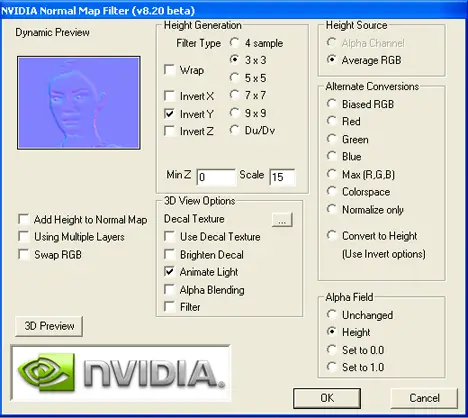Dismiss the dialog with Cancel
Screen dimensions: 468x418
coord(424,398)
